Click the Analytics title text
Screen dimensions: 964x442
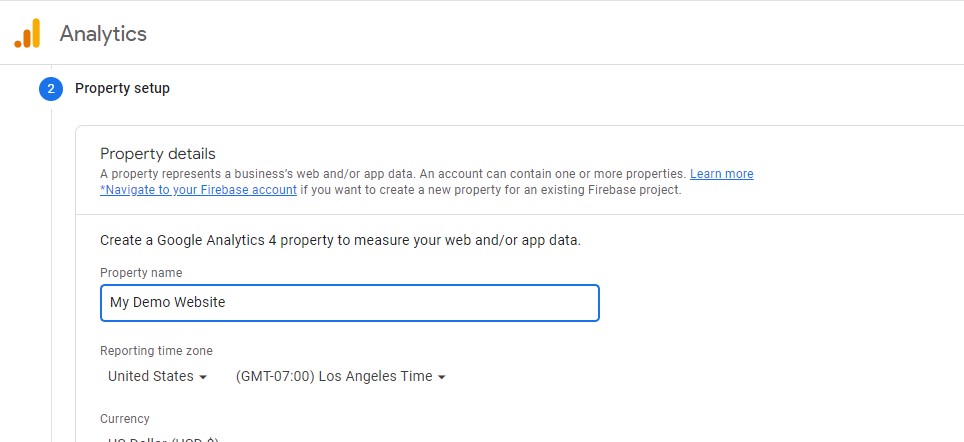[103, 33]
